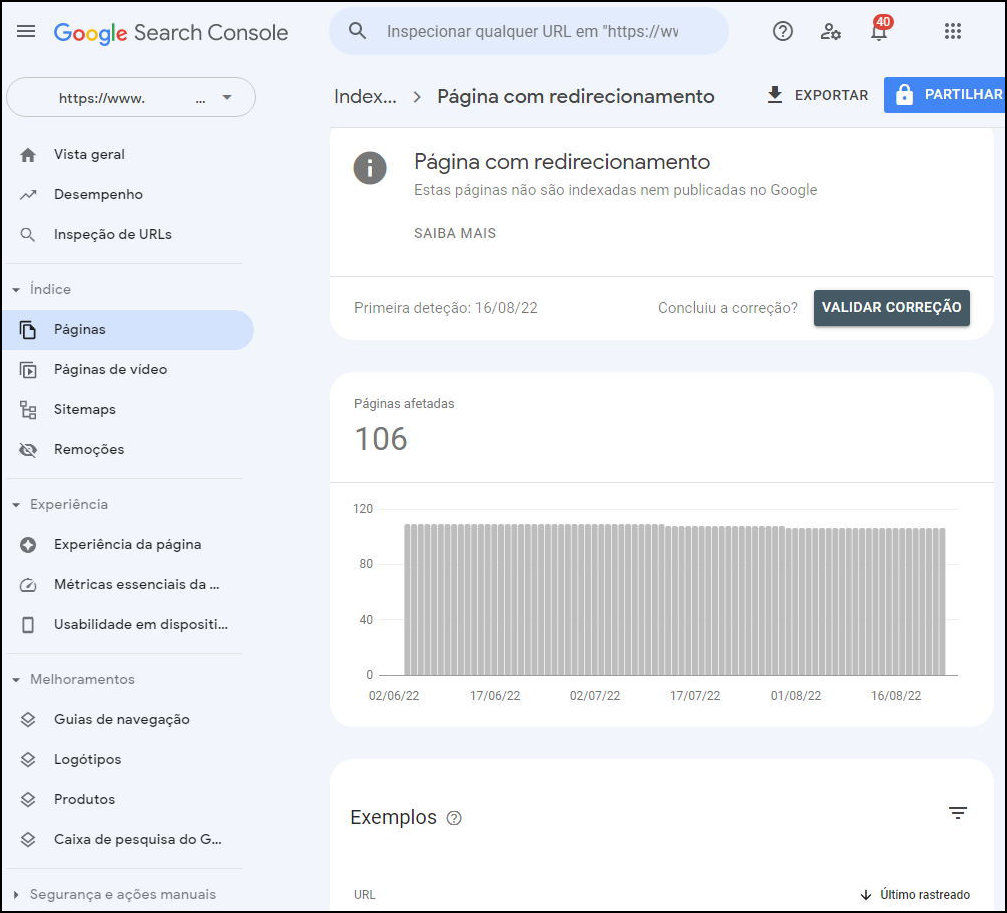Open the property selector dropdown
The width and height of the screenshot is (1007, 913).
coord(131,98)
